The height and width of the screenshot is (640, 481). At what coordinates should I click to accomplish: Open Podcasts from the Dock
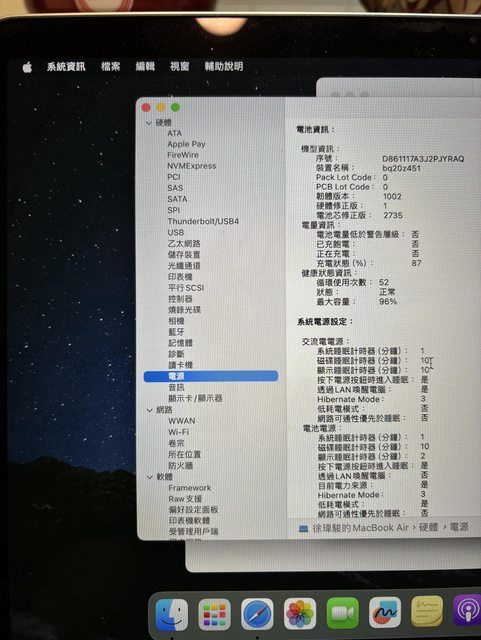pos(468,610)
